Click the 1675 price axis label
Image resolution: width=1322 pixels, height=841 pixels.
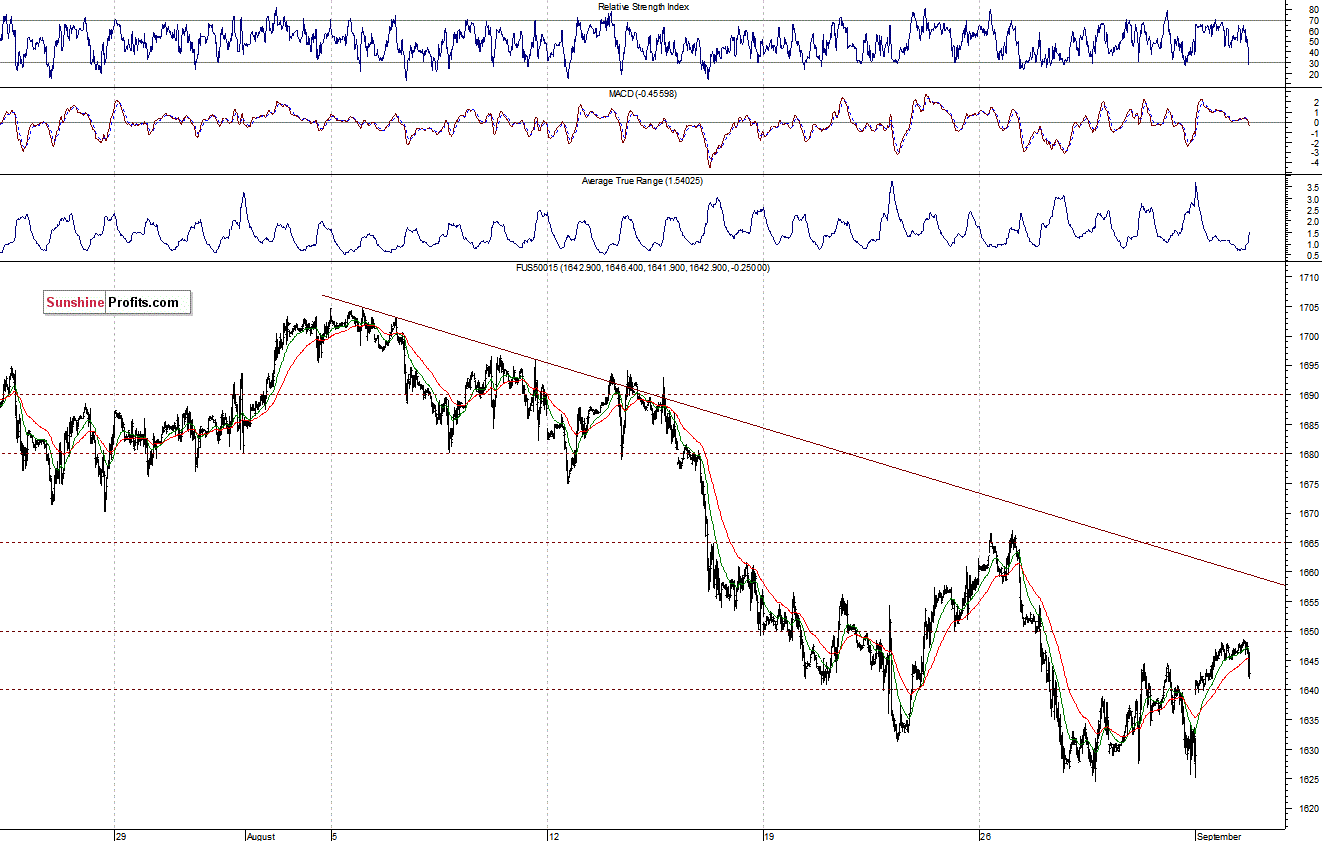pyautogui.click(x=1307, y=484)
